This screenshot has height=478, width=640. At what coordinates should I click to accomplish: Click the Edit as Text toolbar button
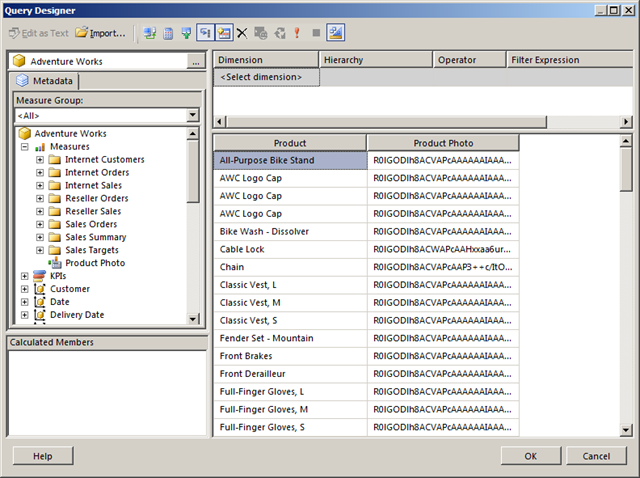click(39, 33)
